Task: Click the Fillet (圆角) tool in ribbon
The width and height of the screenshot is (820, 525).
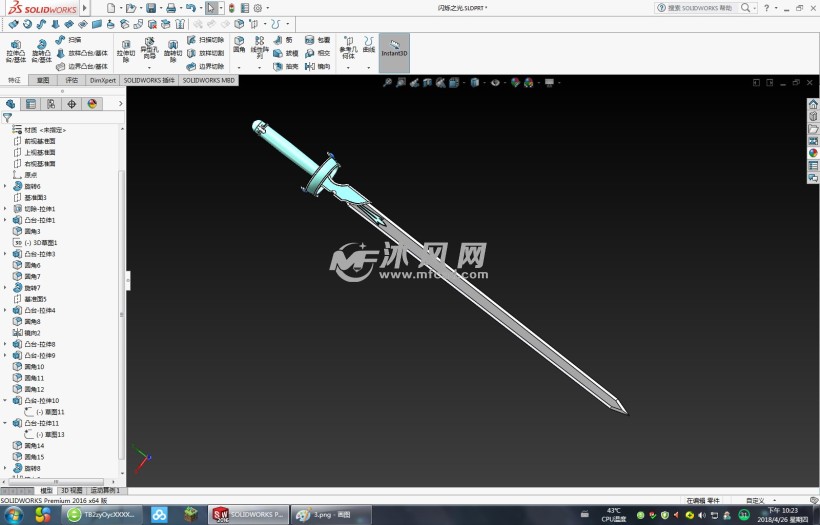Action: [x=239, y=44]
